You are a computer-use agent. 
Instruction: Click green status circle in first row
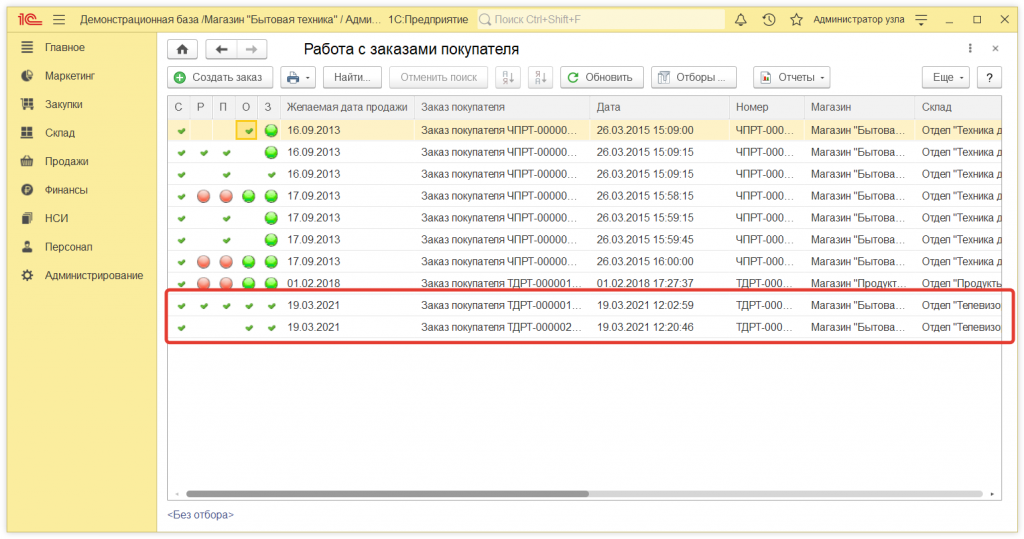(x=271, y=130)
